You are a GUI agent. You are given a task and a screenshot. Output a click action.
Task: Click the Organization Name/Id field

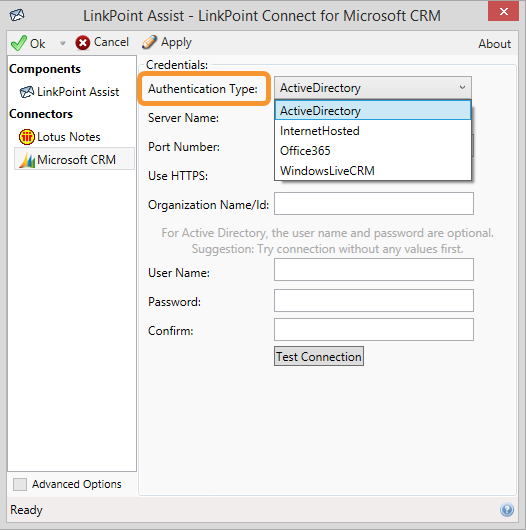pos(374,203)
